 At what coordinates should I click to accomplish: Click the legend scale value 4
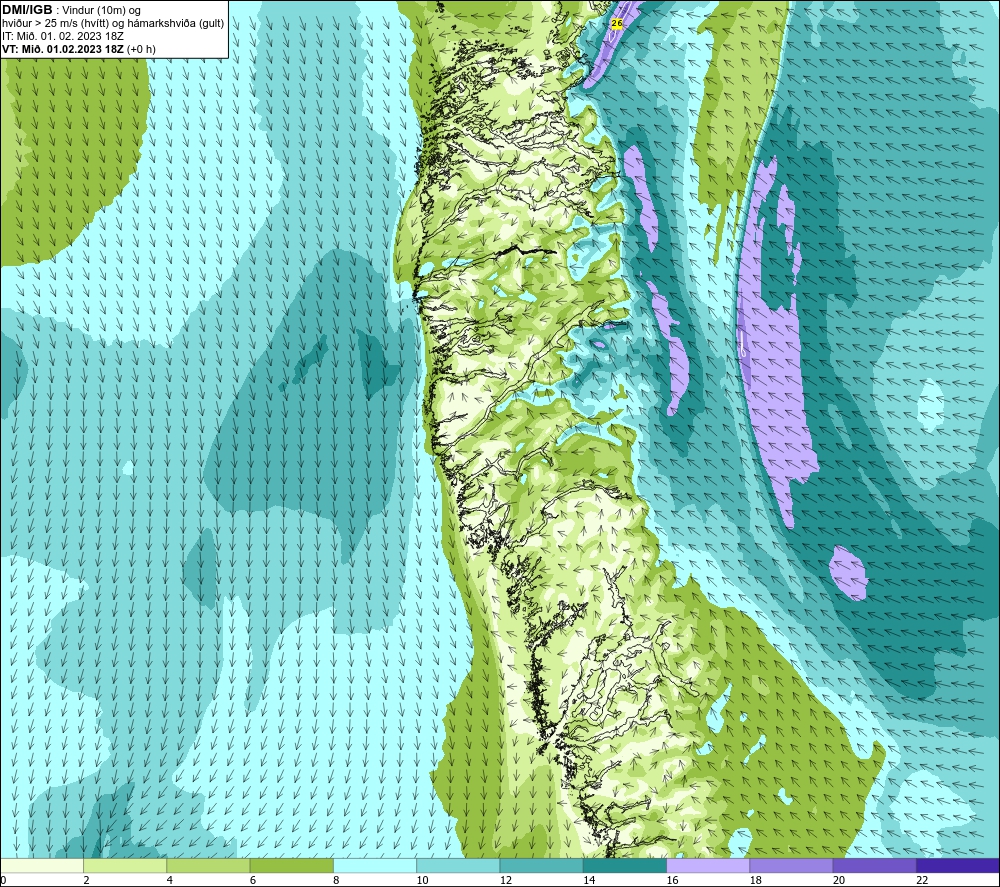click(x=170, y=880)
